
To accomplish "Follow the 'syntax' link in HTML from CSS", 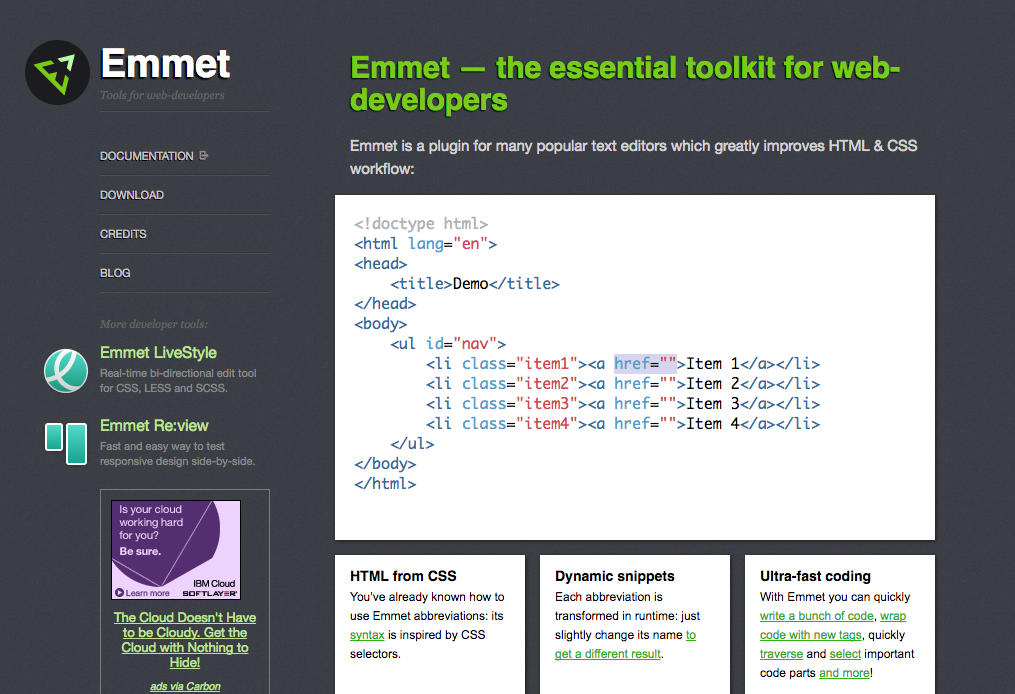I will coord(367,635).
